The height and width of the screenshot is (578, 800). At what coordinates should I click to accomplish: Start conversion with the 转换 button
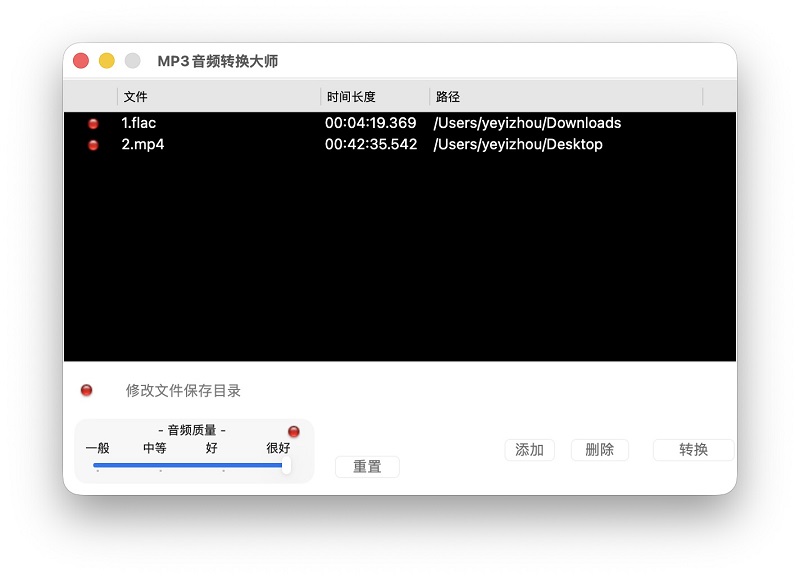693,450
